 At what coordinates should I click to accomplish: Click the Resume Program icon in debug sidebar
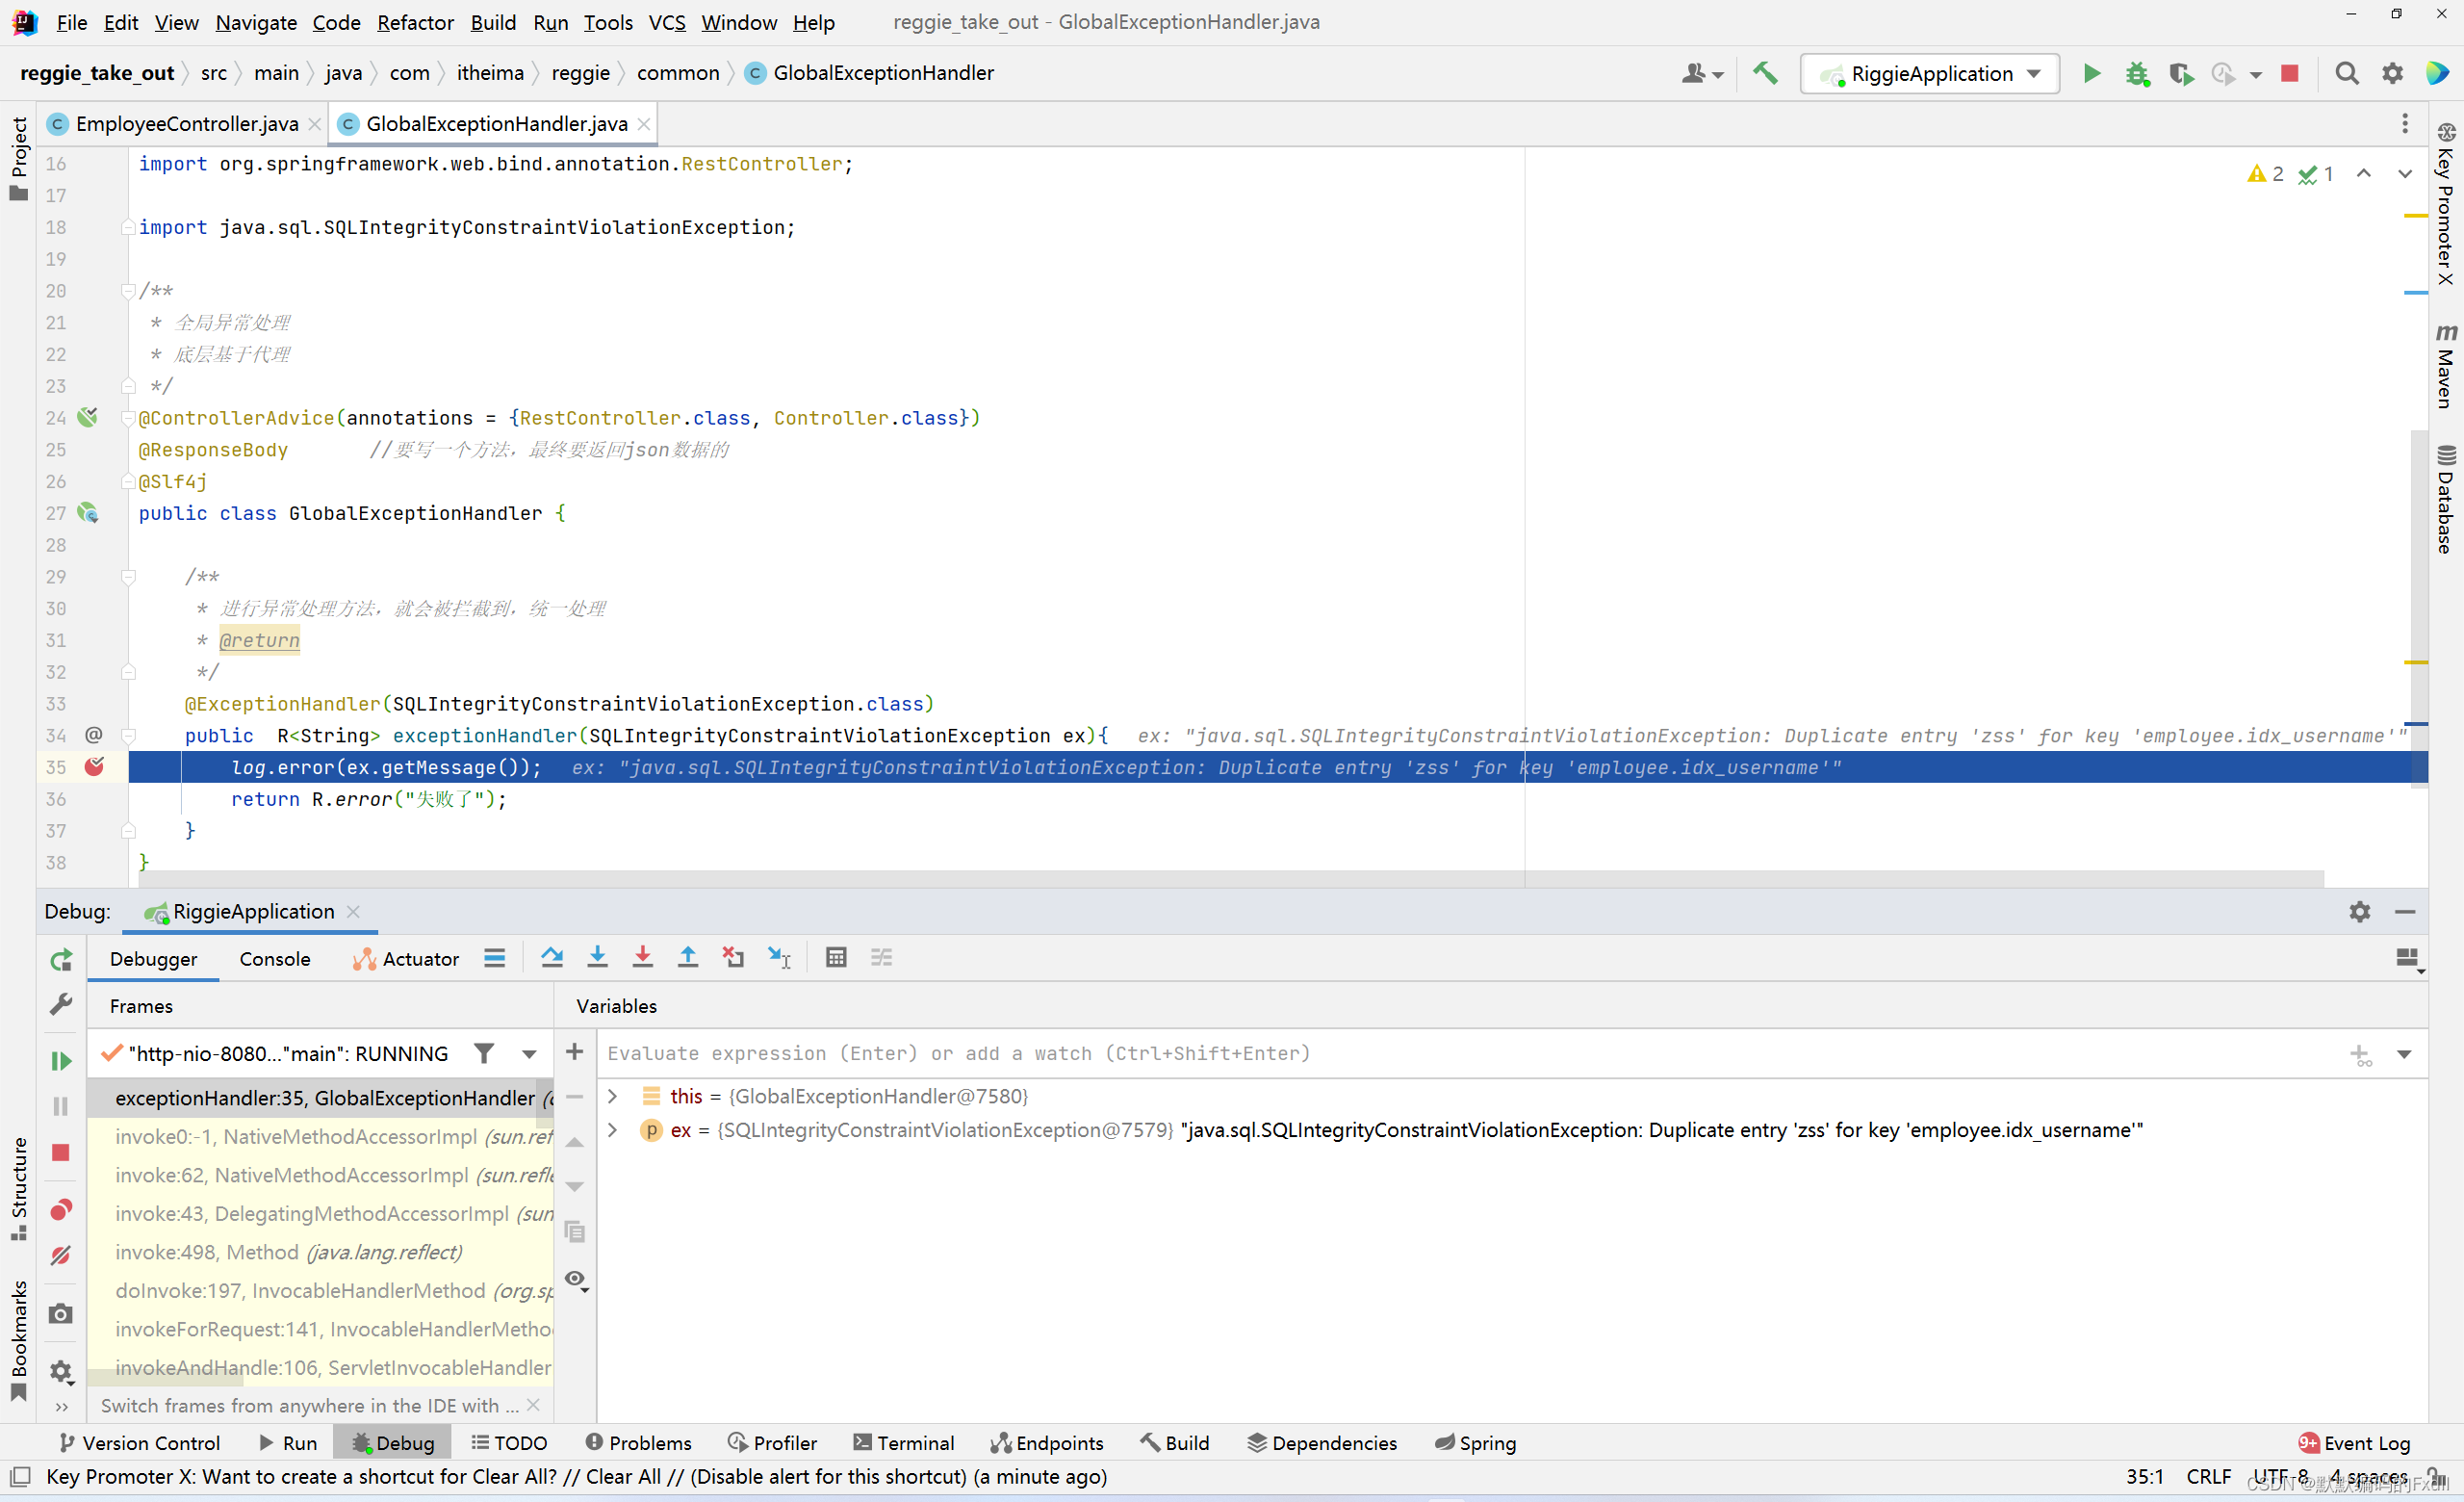[x=61, y=1060]
